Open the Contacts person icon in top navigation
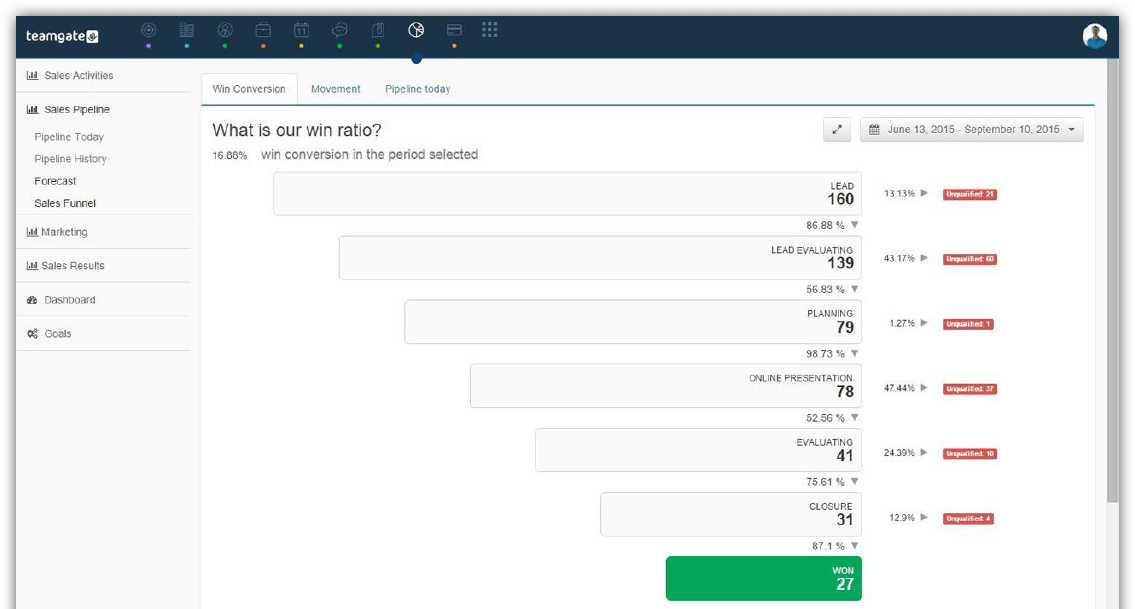This screenshot has height=609, width=1135. pos(225,30)
